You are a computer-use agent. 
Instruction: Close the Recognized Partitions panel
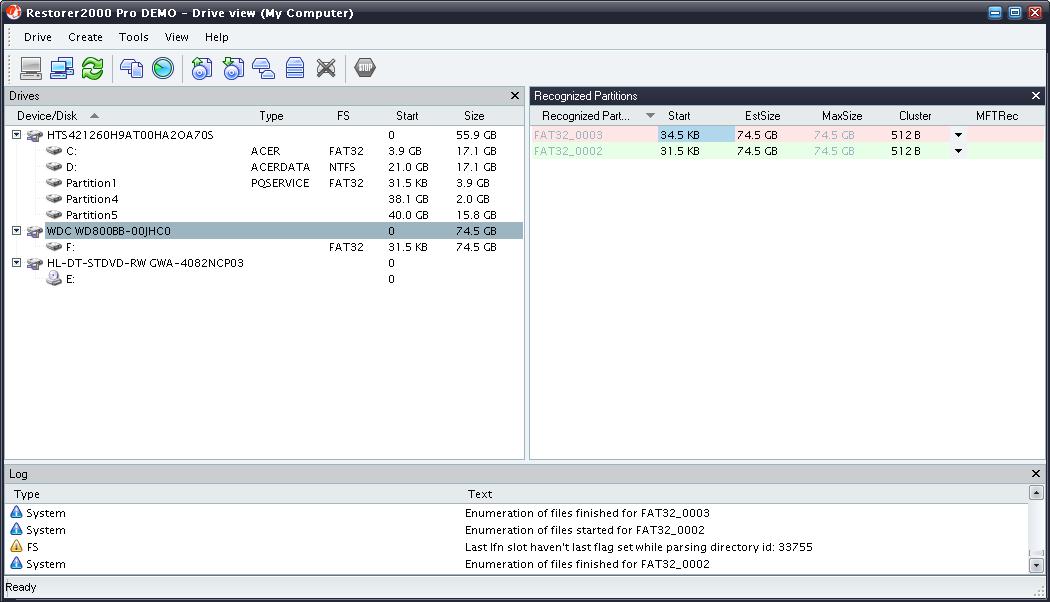point(1035,96)
